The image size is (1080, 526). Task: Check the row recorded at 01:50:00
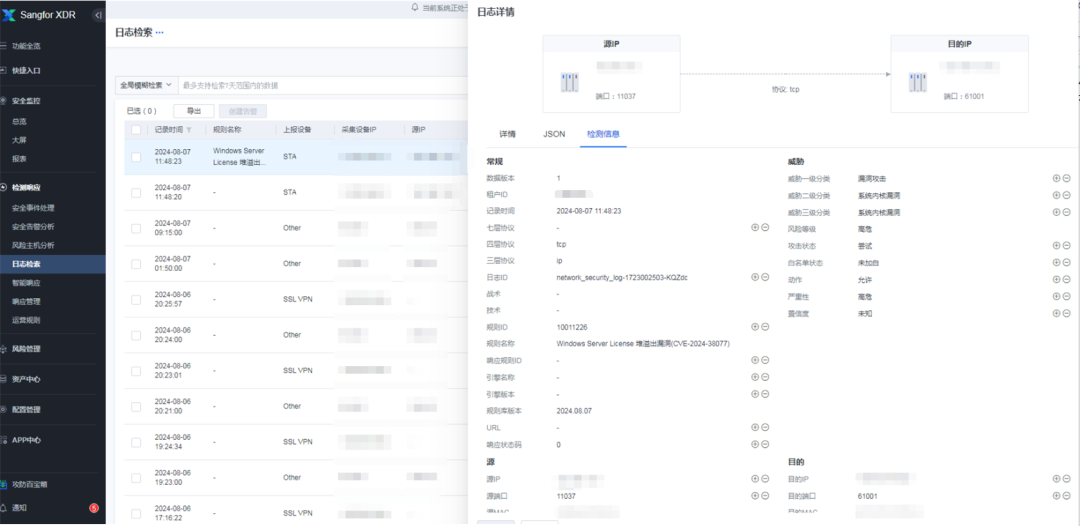click(136, 264)
